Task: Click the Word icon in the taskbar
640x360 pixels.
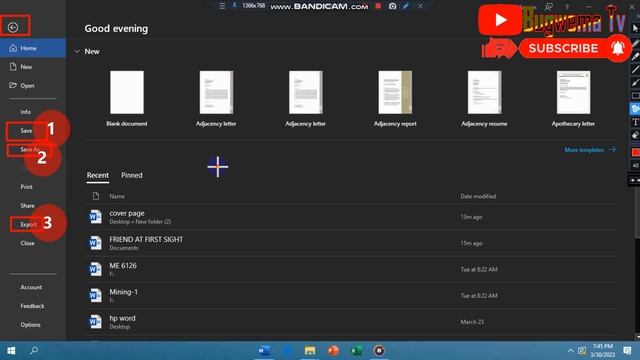Action: [x=264, y=351]
